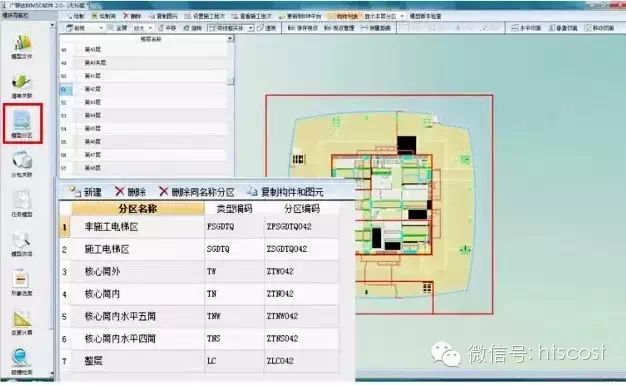The image size is (626, 385).
Task: Select partition row 核心筒内
Action: [199, 294]
